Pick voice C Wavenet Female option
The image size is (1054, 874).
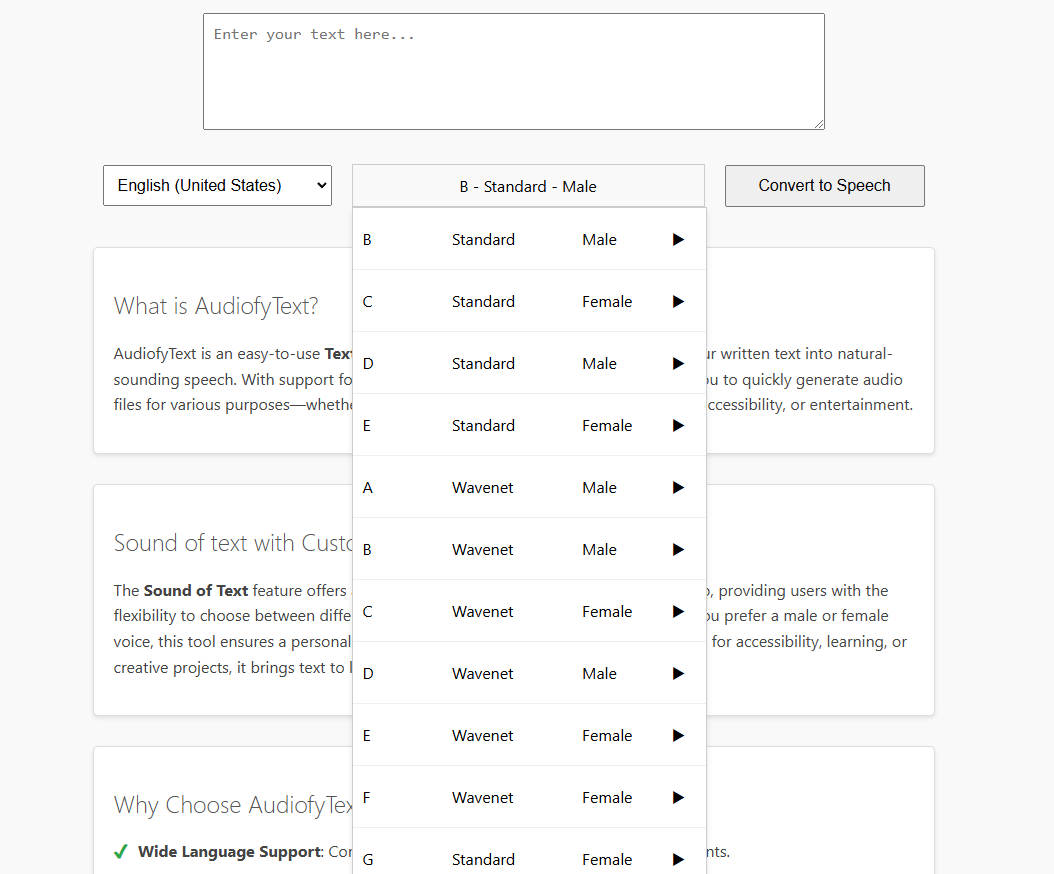pos(529,611)
